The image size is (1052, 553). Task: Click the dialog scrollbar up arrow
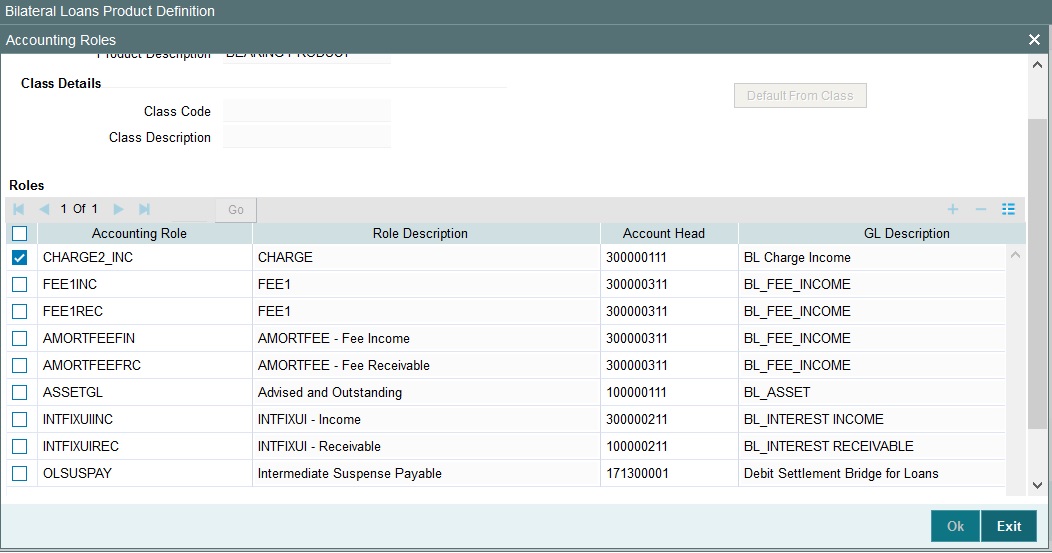[x=1037, y=65]
